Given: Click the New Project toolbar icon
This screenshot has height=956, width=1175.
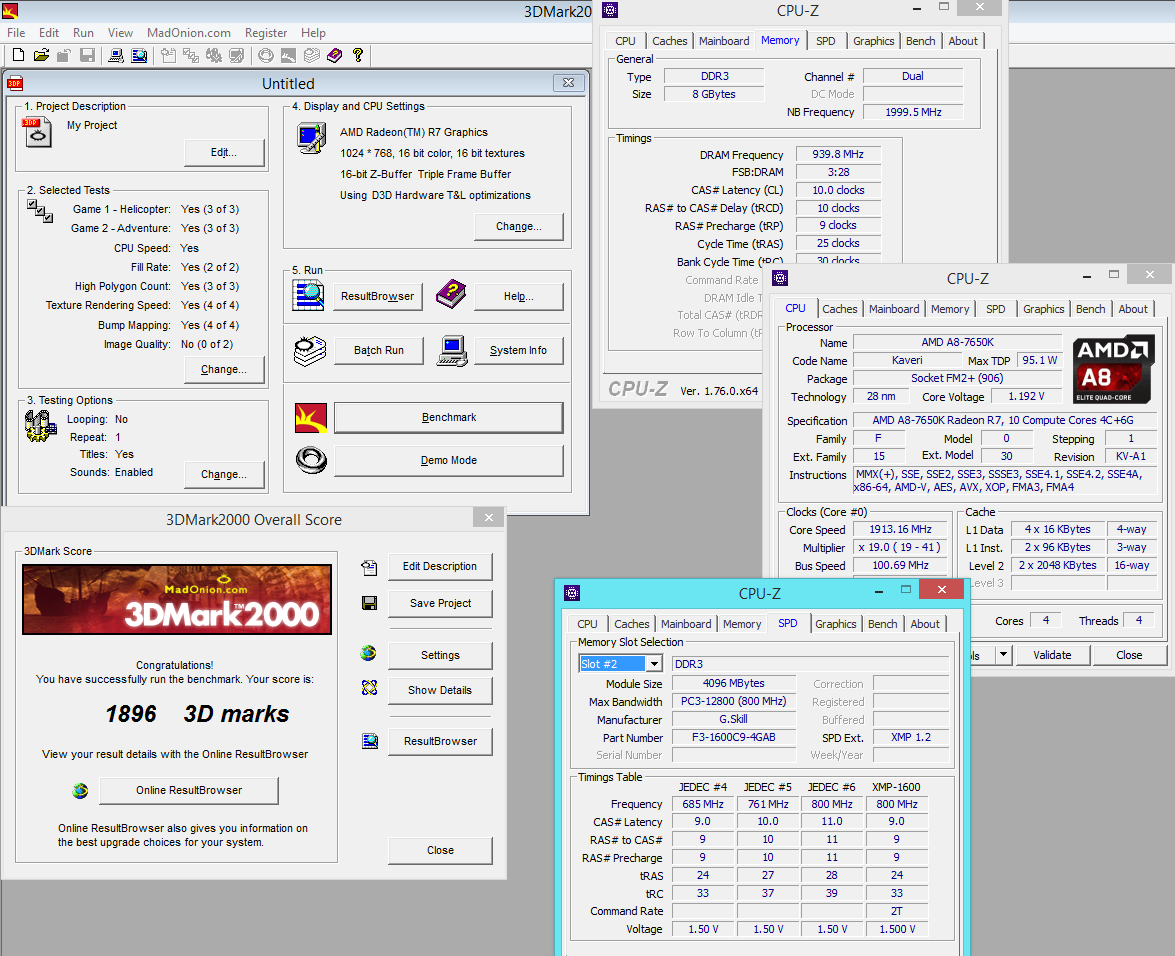Looking at the screenshot, I should (x=18, y=55).
